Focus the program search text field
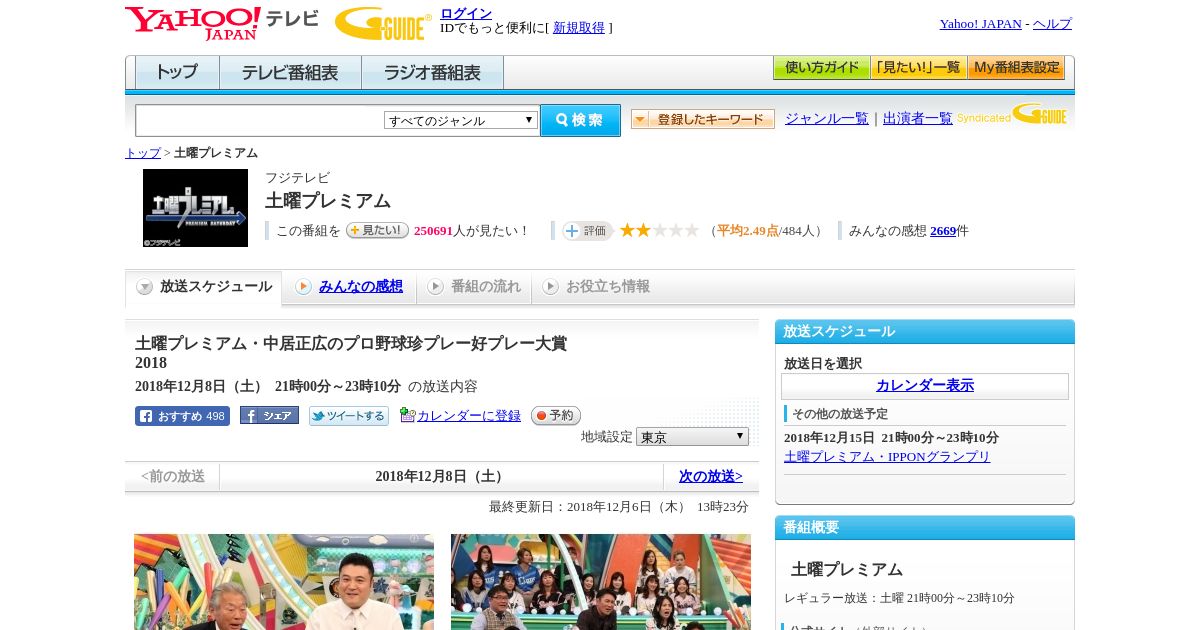This screenshot has height=630, width=1200. (260, 120)
